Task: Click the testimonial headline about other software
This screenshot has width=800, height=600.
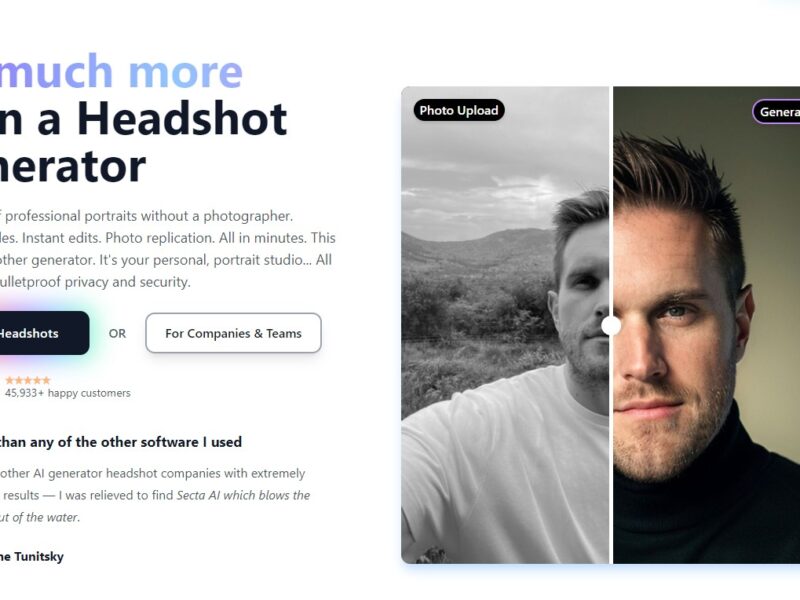Action: coord(120,442)
